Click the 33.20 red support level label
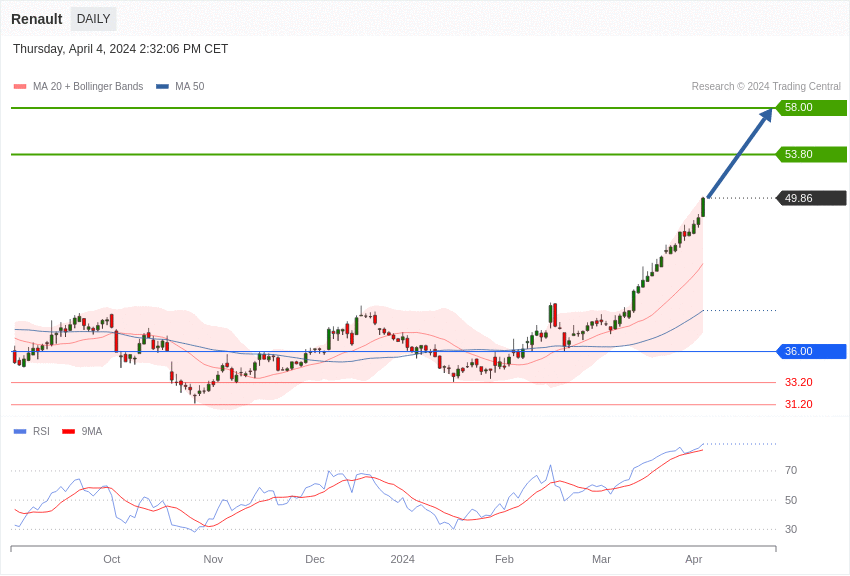The height and width of the screenshot is (576, 850). [798, 382]
